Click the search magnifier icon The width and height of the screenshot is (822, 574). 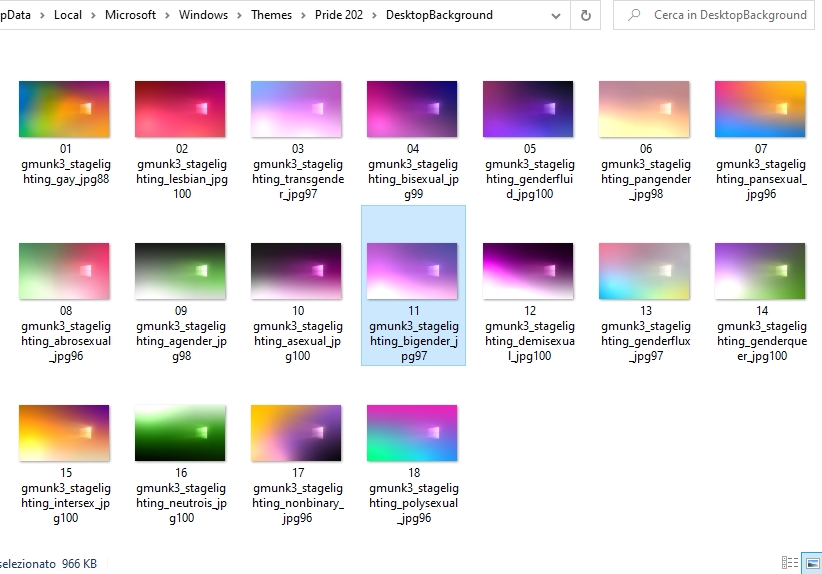[634, 15]
